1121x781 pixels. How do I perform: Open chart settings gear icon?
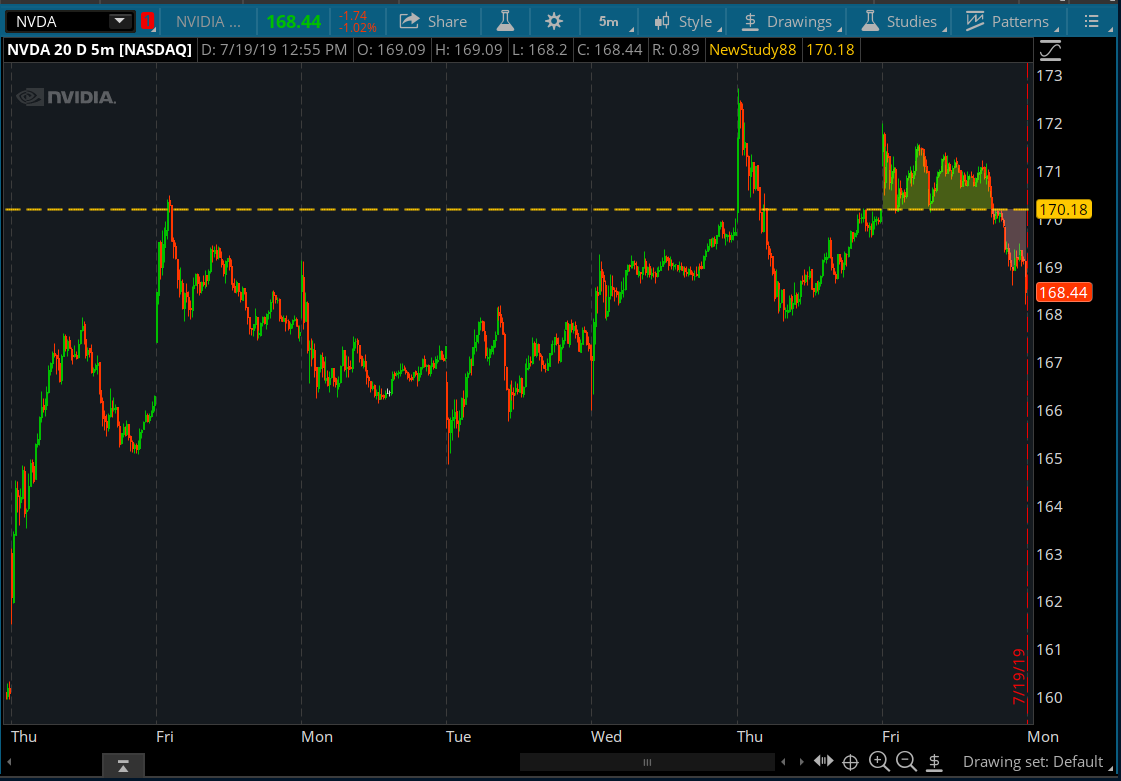pyautogui.click(x=554, y=21)
